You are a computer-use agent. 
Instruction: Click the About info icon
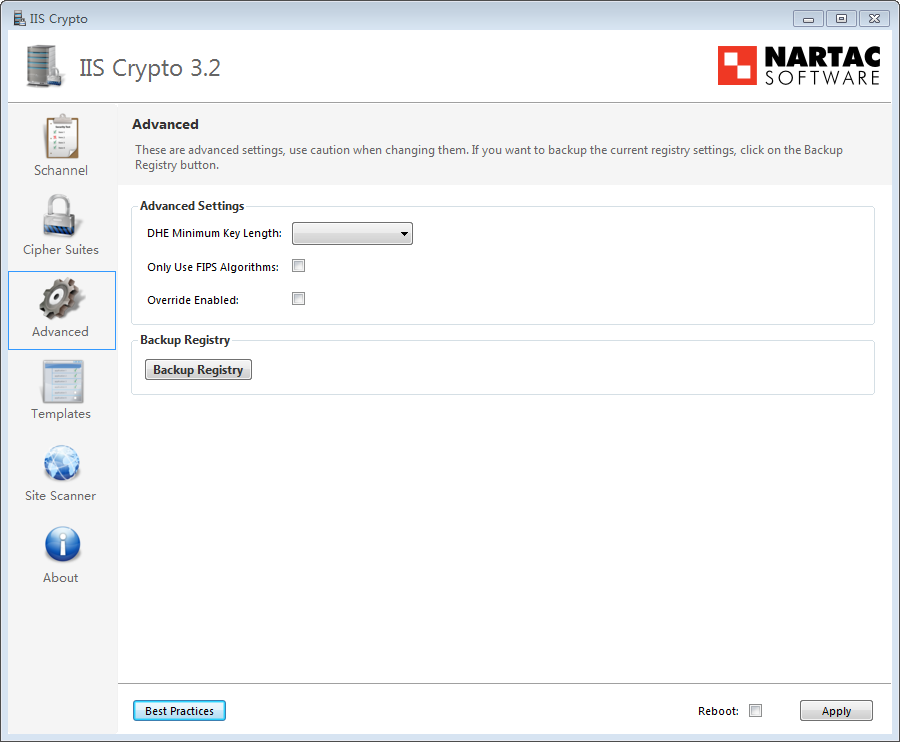click(x=61, y=546)
